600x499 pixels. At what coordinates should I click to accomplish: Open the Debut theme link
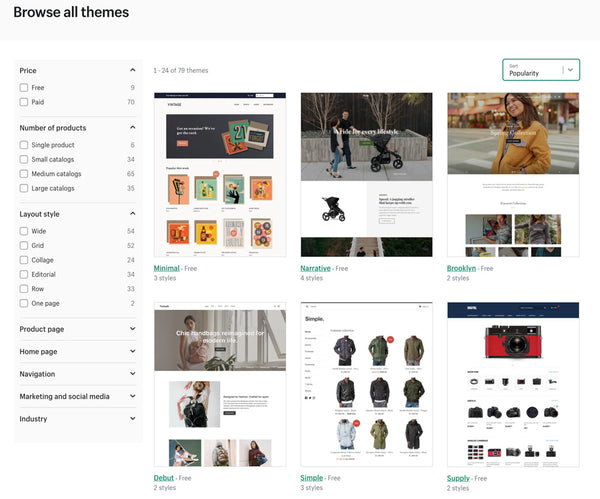(164, 478)
